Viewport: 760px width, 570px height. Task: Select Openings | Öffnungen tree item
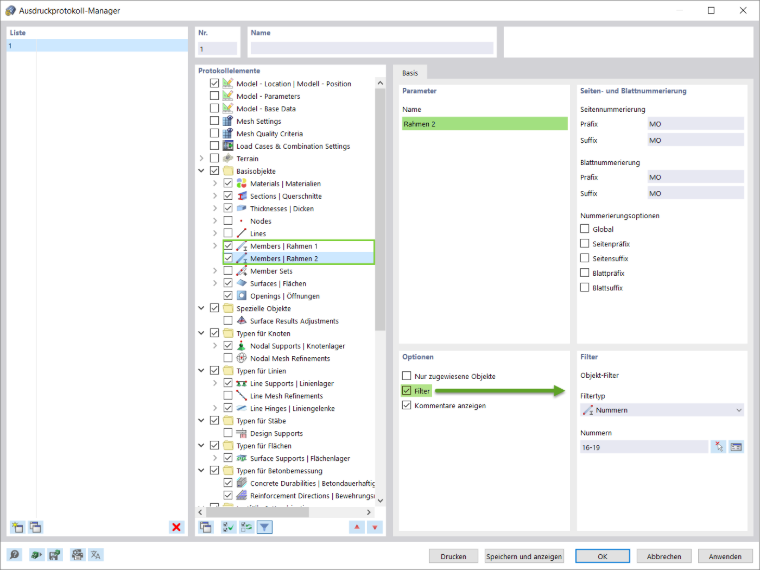pos(285,296)
